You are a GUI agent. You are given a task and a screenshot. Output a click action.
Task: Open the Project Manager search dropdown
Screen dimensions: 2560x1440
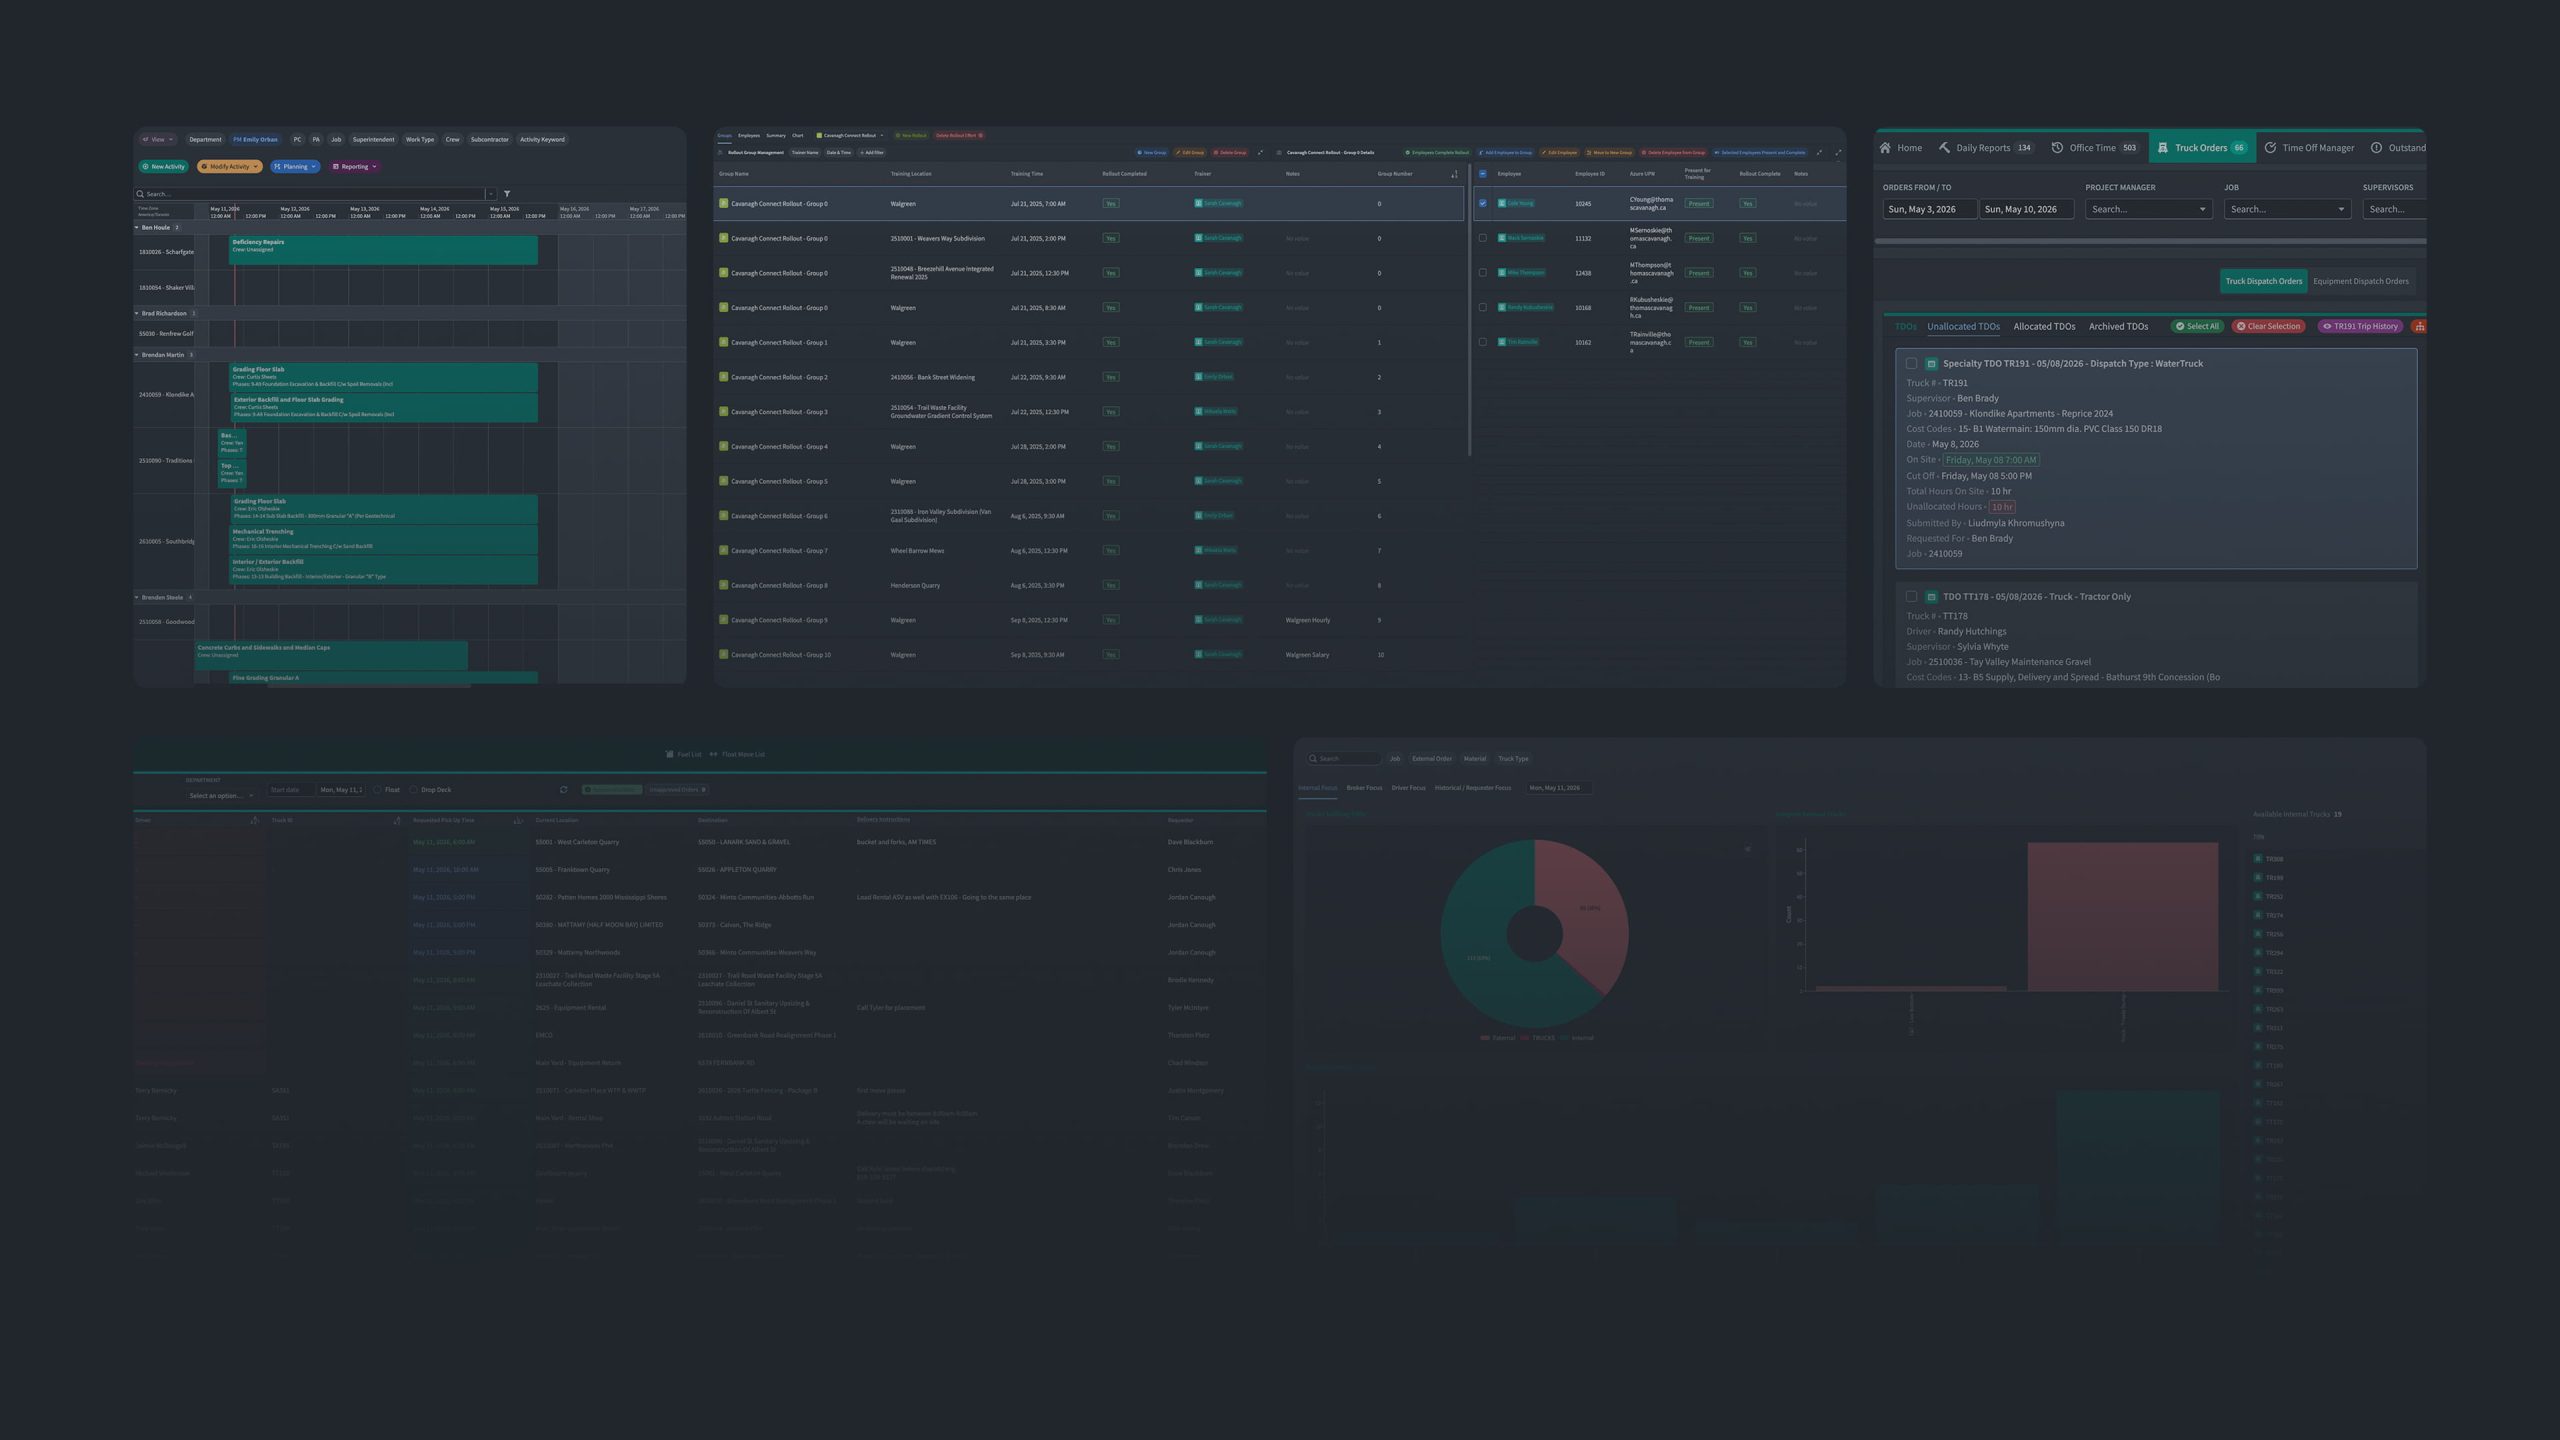(x=2147, y=209)
